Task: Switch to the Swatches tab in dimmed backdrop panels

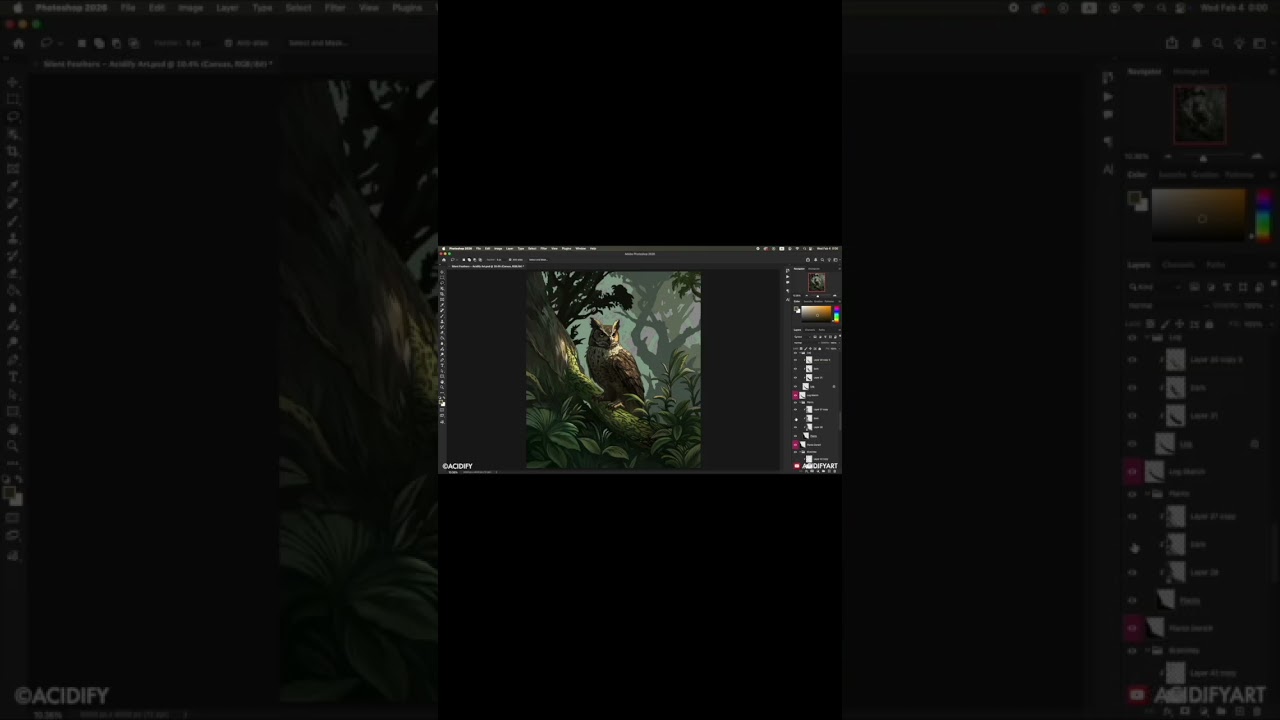Action: tap(1171, 175)
